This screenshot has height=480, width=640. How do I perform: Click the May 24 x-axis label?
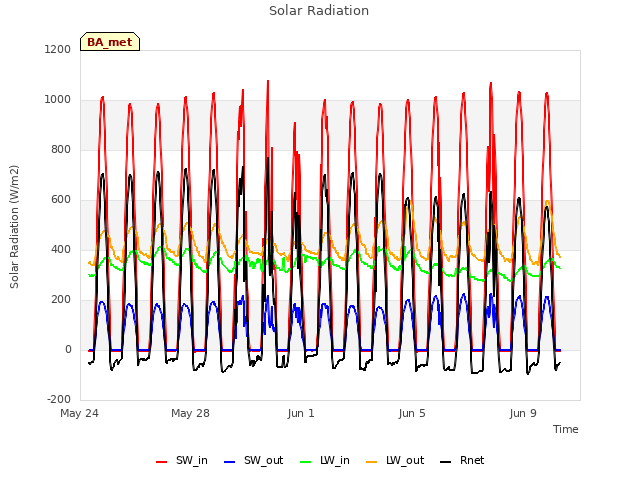click(x=79, y=413)
